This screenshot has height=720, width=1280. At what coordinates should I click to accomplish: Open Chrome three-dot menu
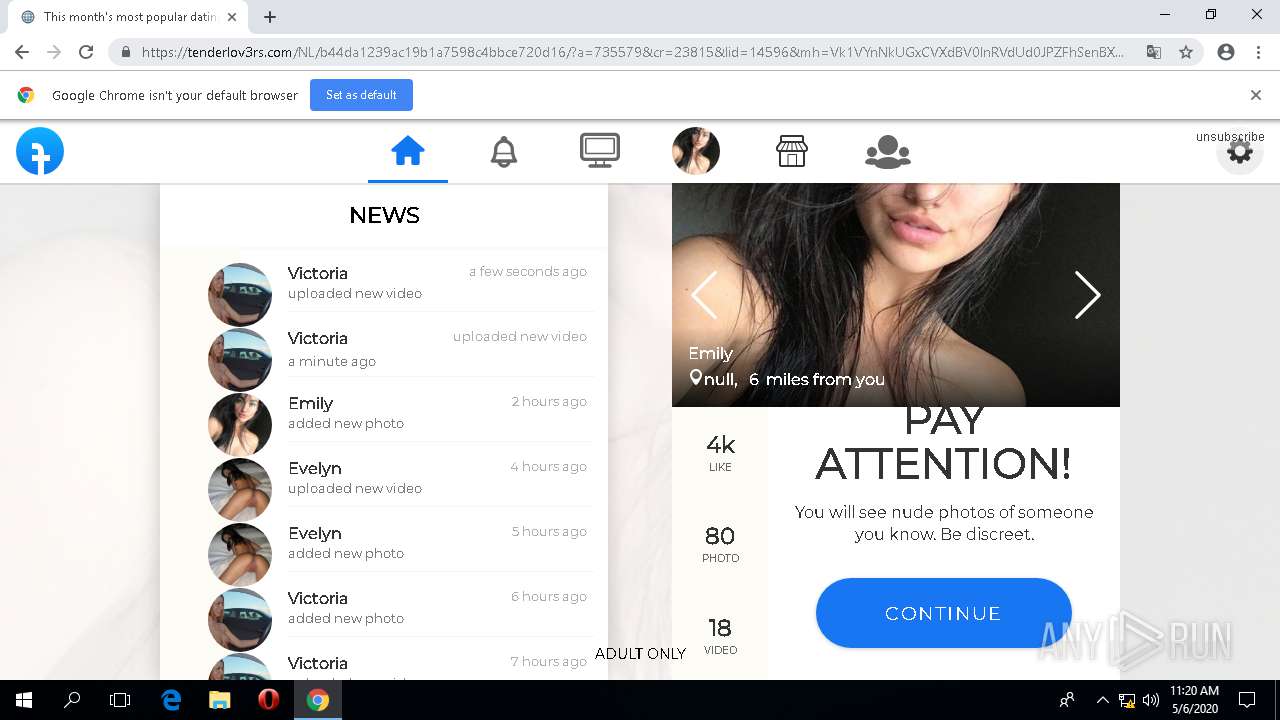pyautogui.click(x=1258, y=52)
